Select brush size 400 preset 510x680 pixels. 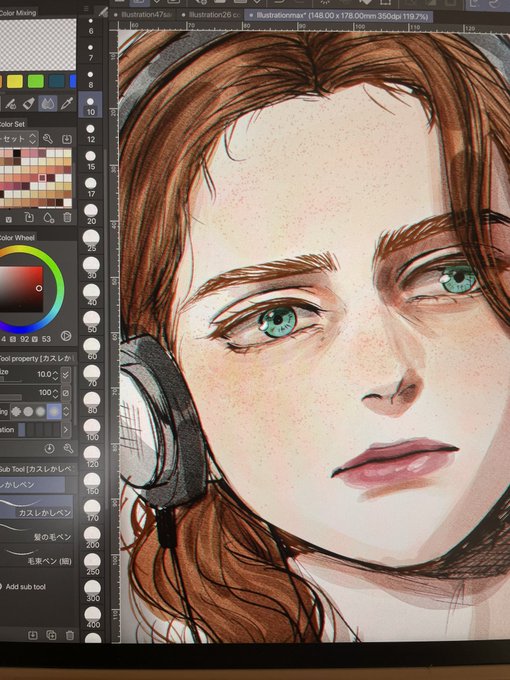click(92, 618)
